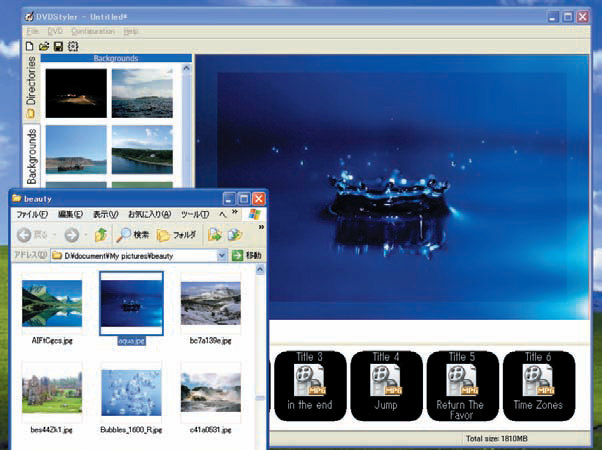Open the ファイル(F) menu in beauty window

point(32,214)
